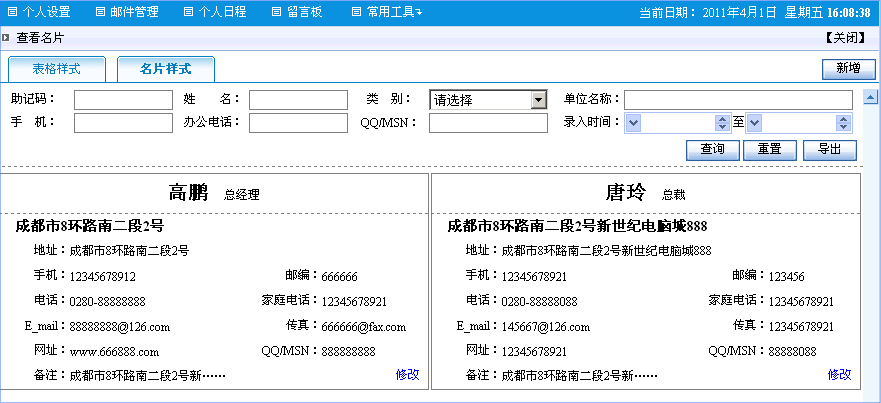Click the postcode 666666
This screenshot has width=881, height=403.
coord(339,277)
